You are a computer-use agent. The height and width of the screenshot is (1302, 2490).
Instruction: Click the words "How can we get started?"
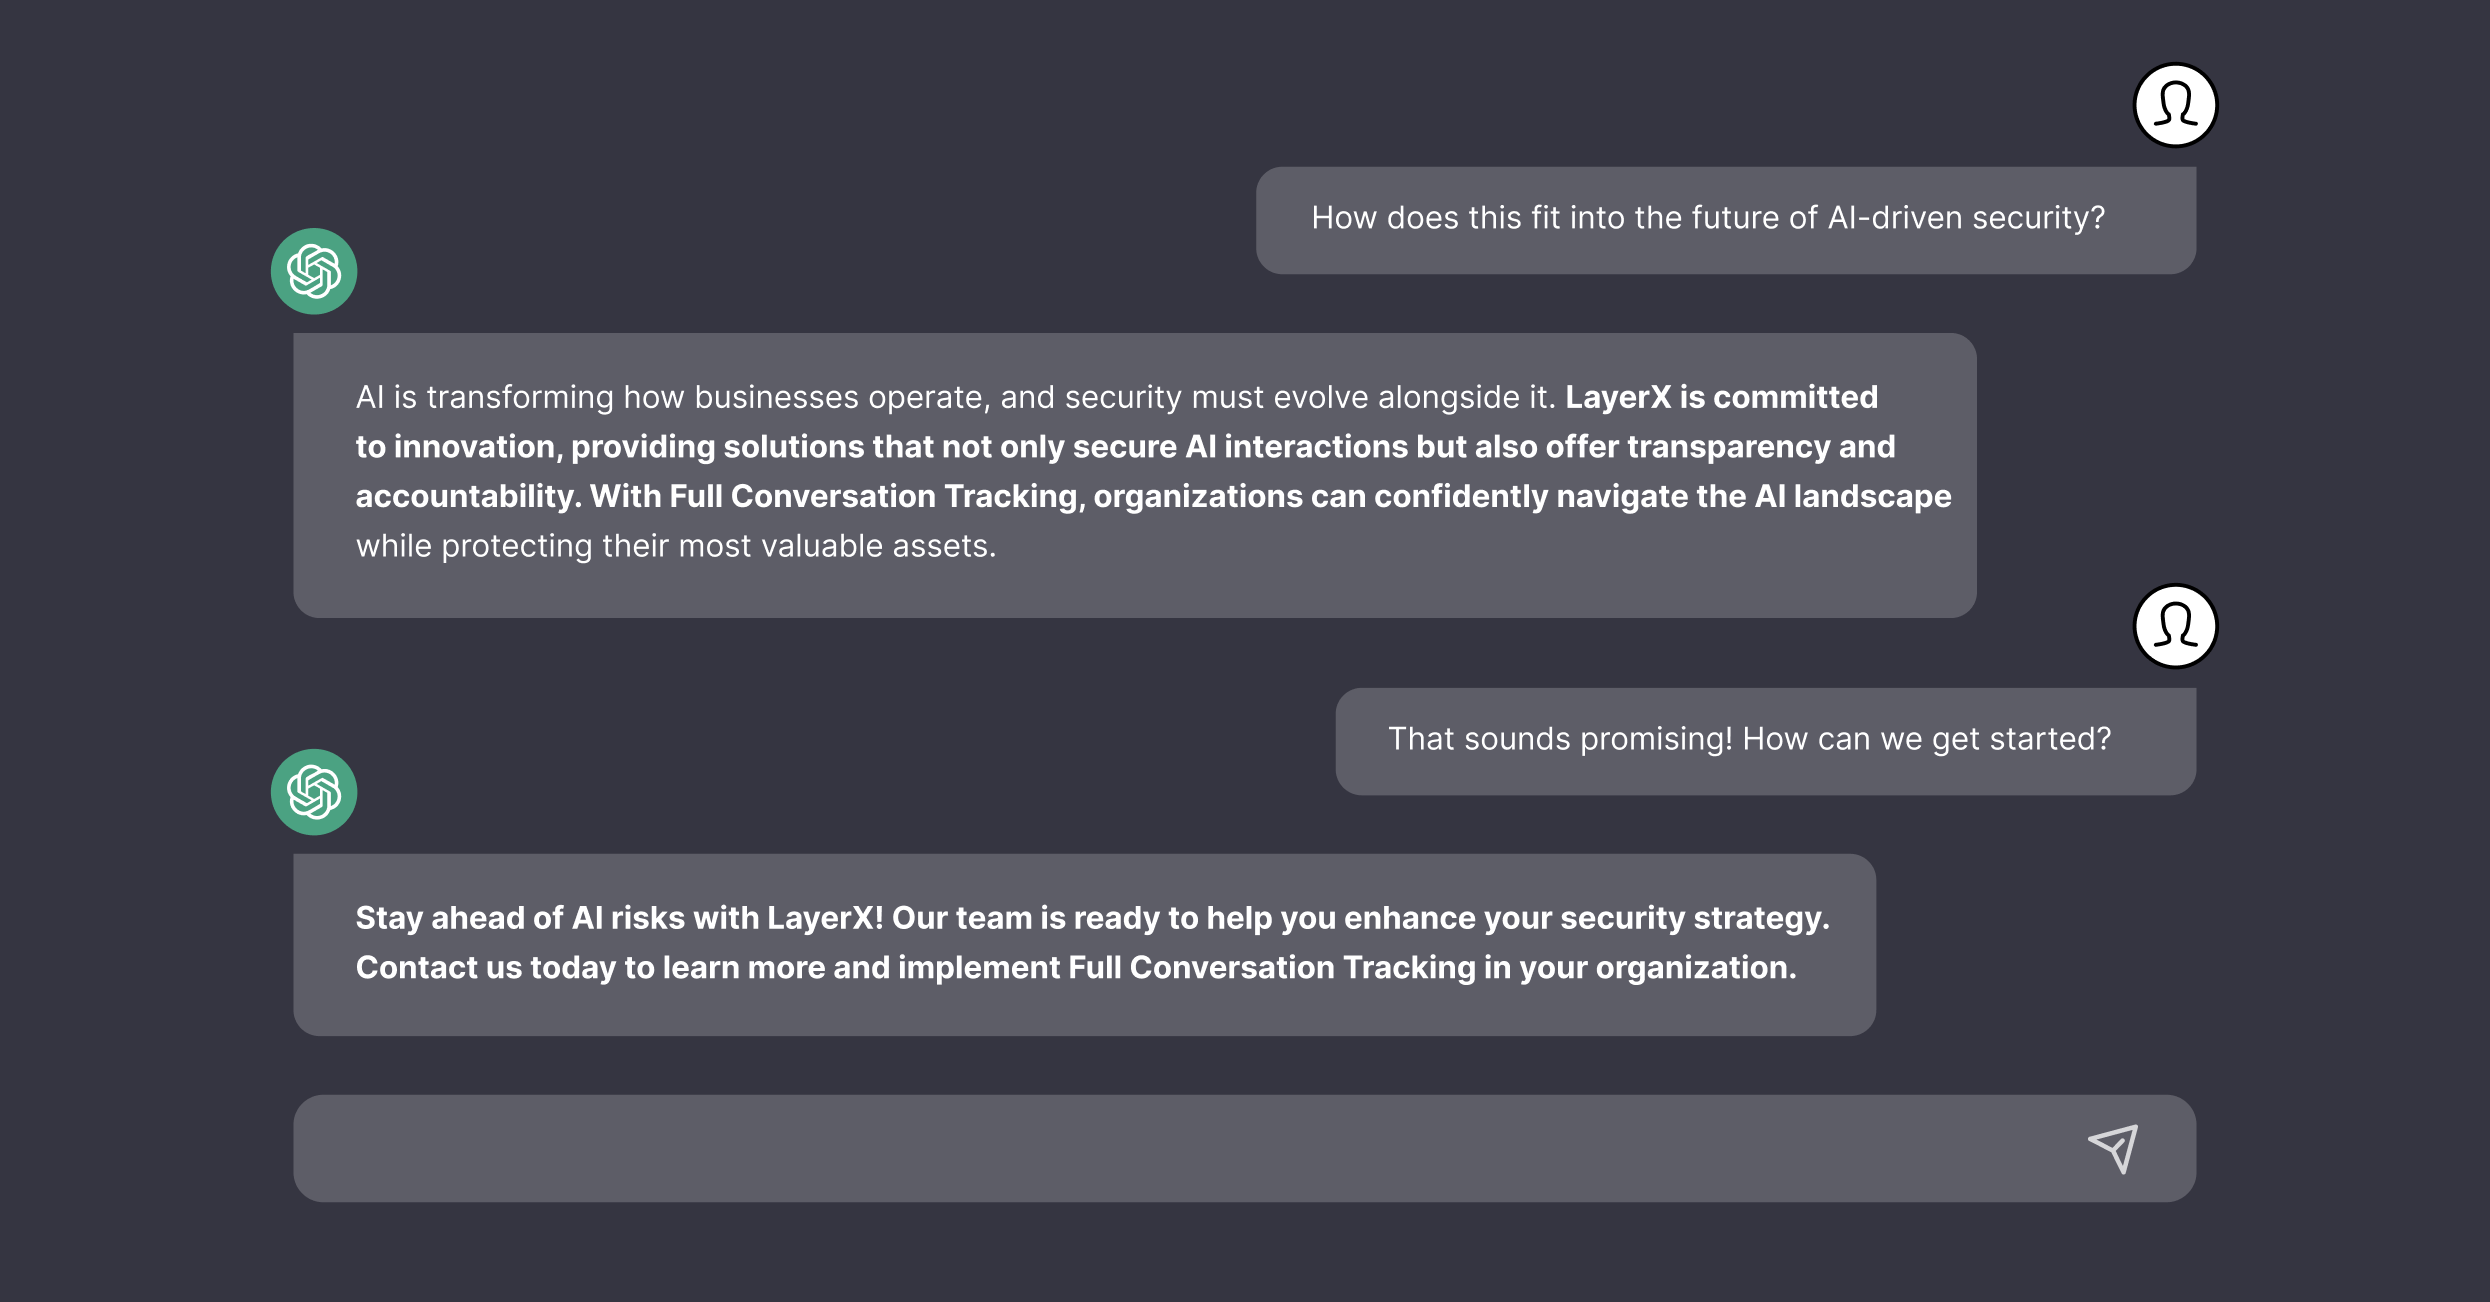click(x=1927, y=739)
